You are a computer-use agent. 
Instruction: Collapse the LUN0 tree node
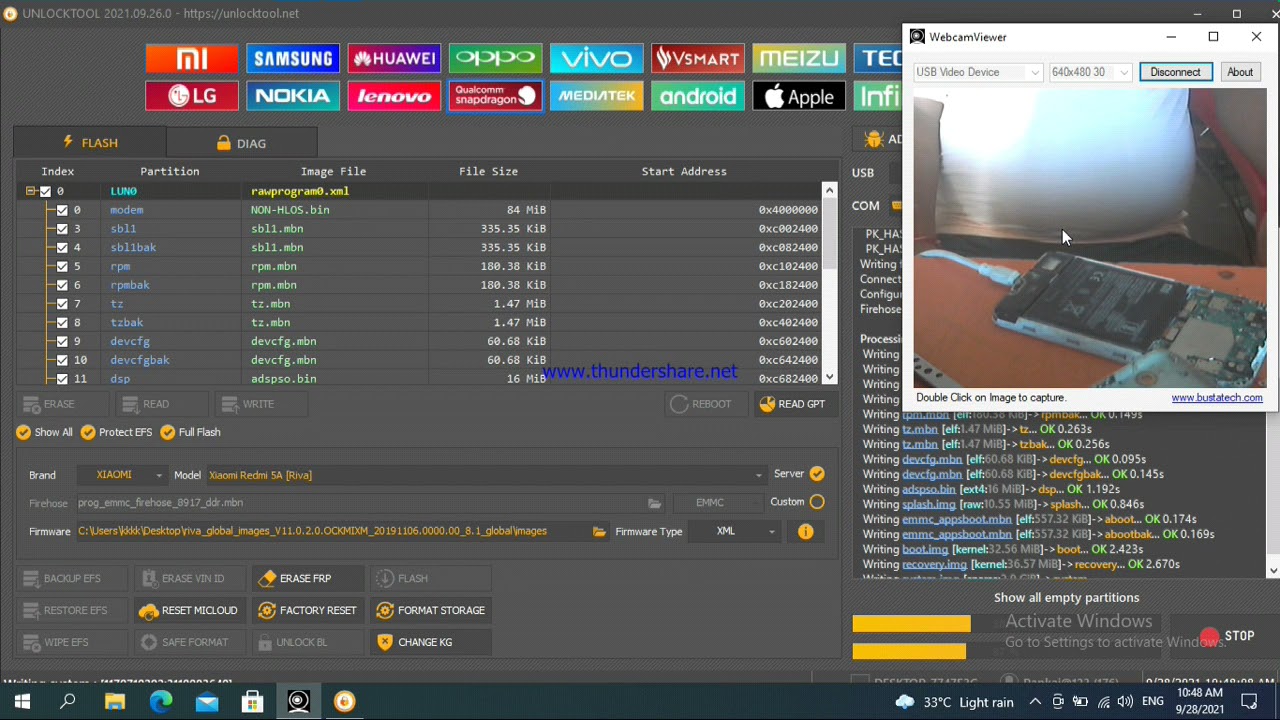coord(31,191)
